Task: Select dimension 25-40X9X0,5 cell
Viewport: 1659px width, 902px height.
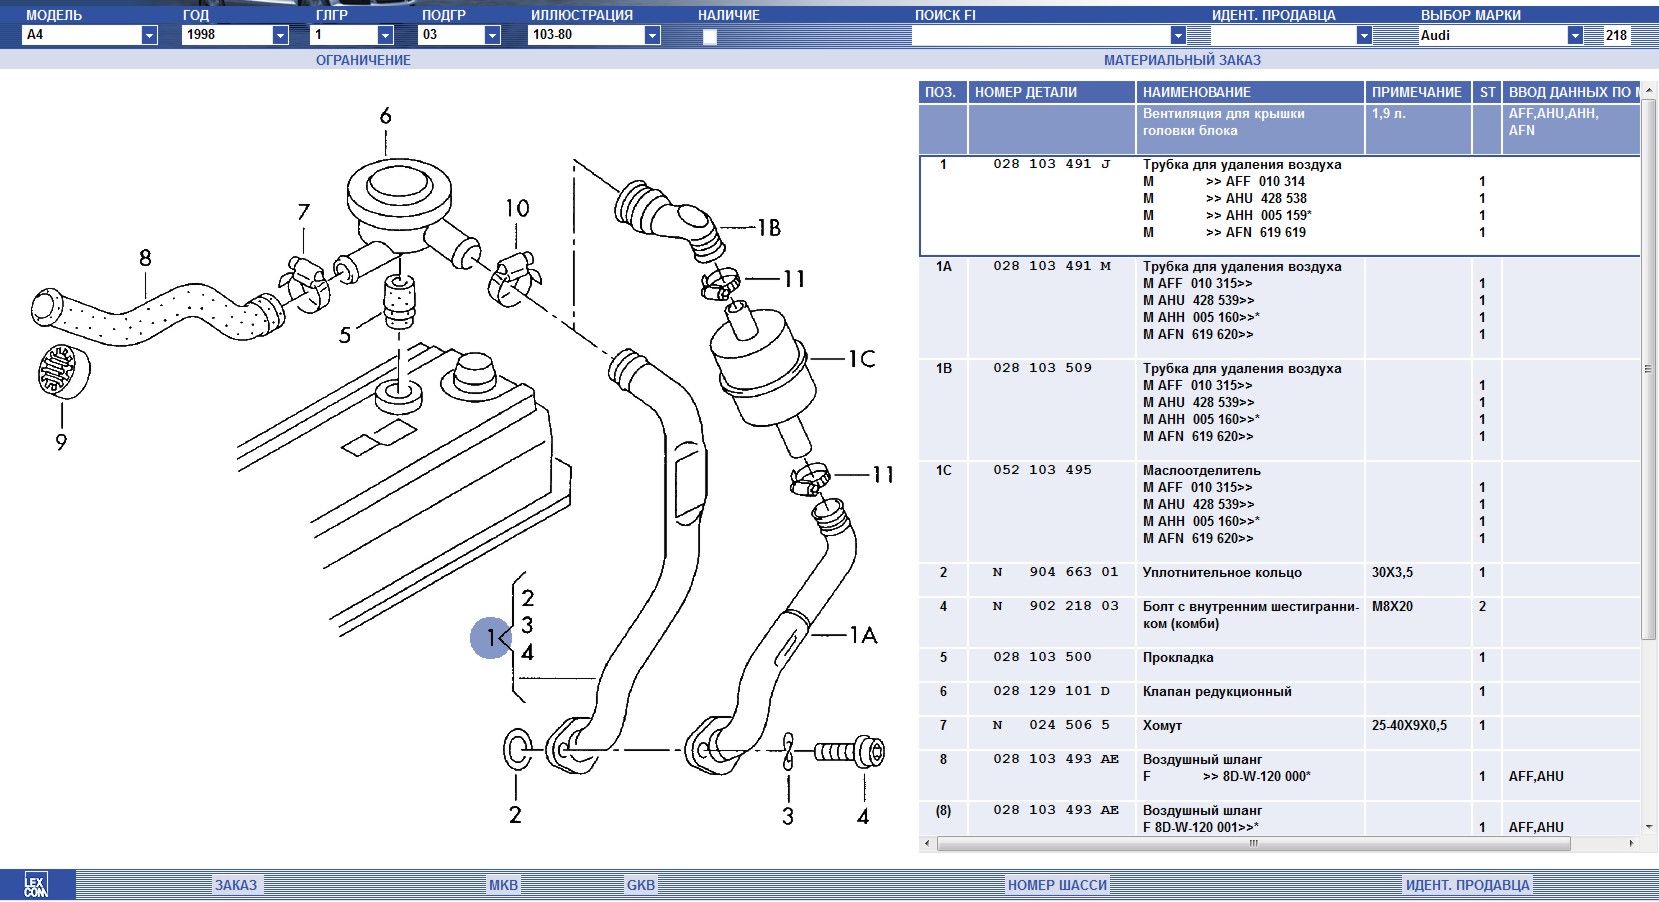Action: 1409,726
